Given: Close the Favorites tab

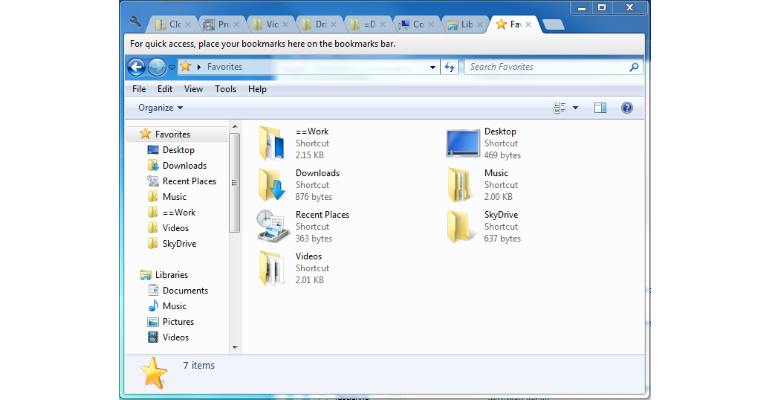Looking at the screenshot, I should tap(528, 24).
